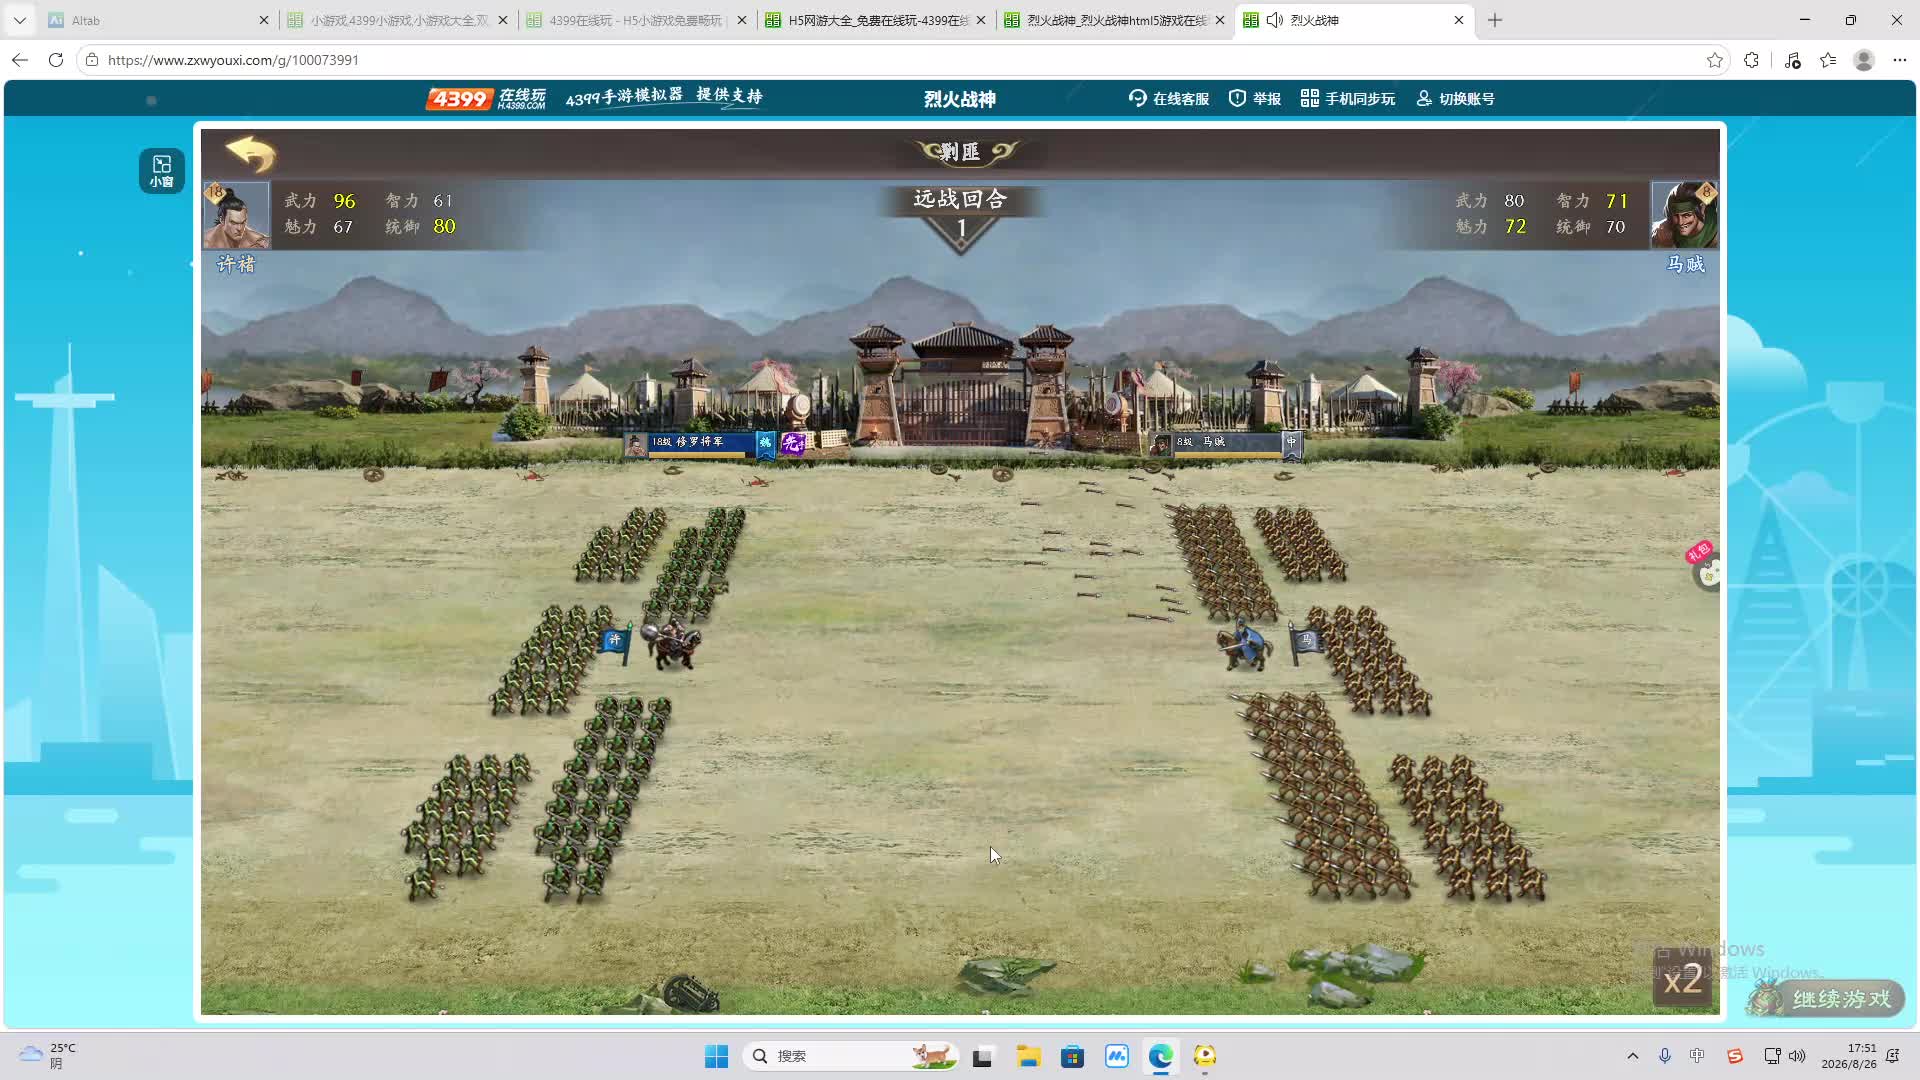Click the microphone tray icon
Viewport: 1920px width, 1080px height.
(1665, 1056)
